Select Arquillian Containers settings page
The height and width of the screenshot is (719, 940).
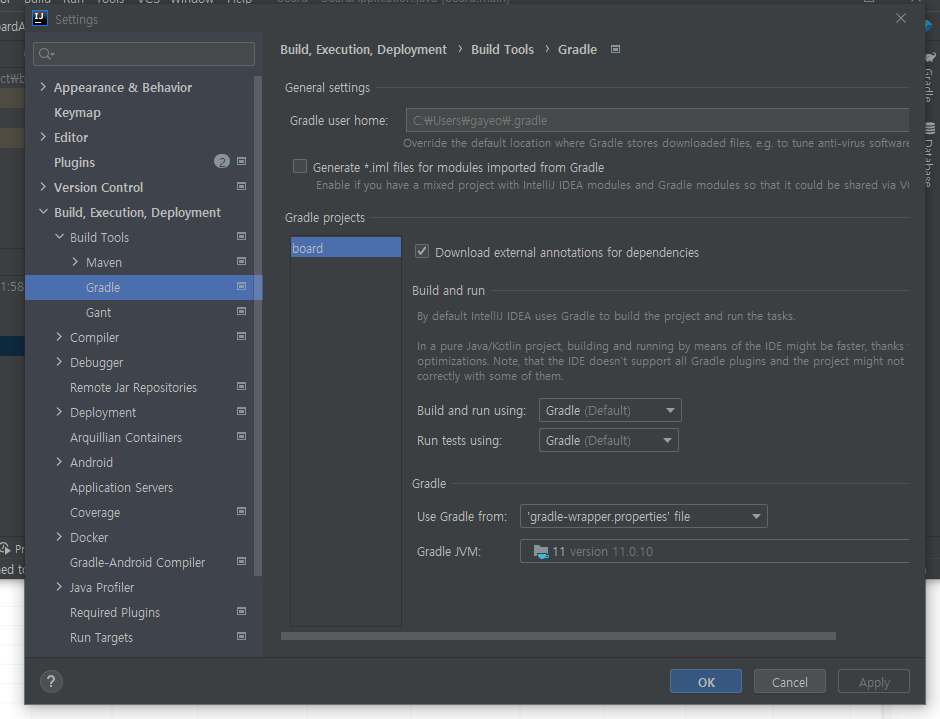(126, 437)
